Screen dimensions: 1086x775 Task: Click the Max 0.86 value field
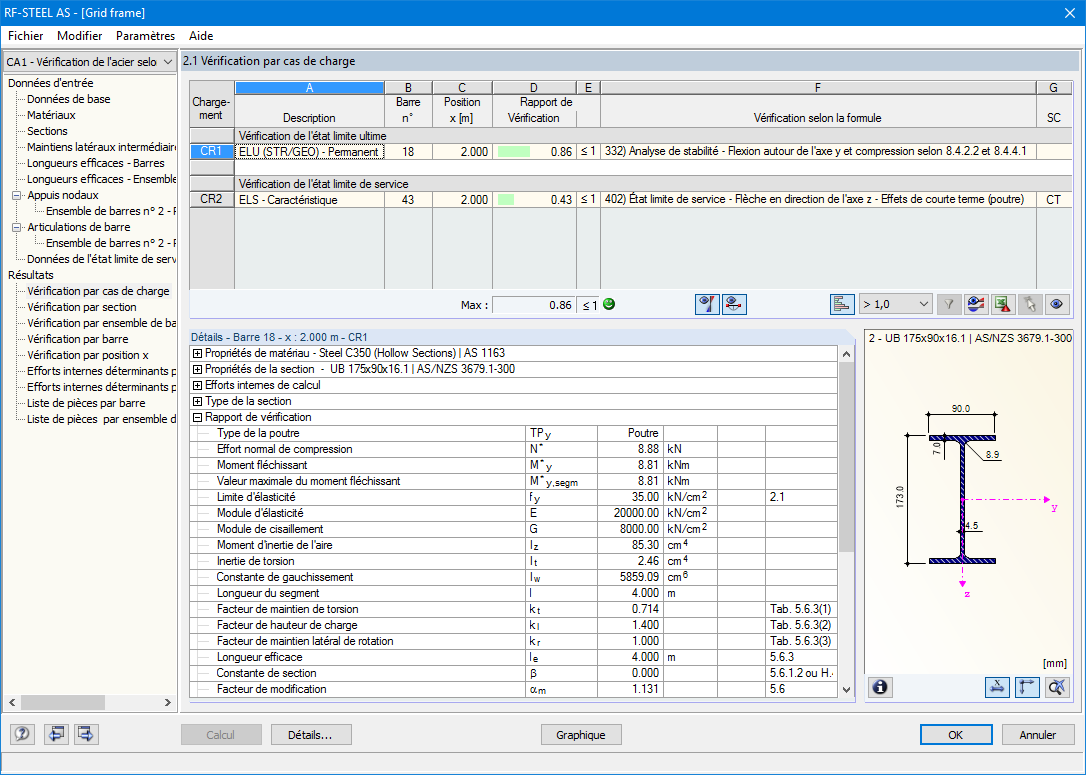click(533, 305)
